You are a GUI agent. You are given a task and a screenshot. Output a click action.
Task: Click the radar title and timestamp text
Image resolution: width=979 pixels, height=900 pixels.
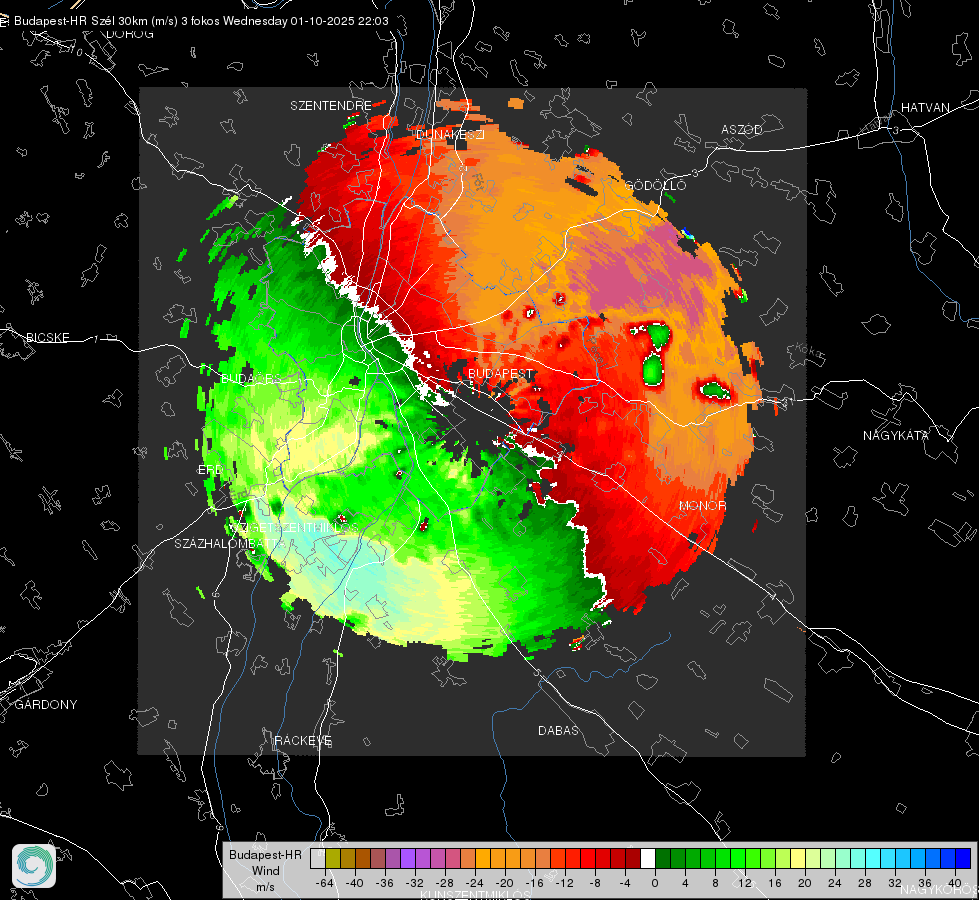pyautogui.click(x=201, y=21)
